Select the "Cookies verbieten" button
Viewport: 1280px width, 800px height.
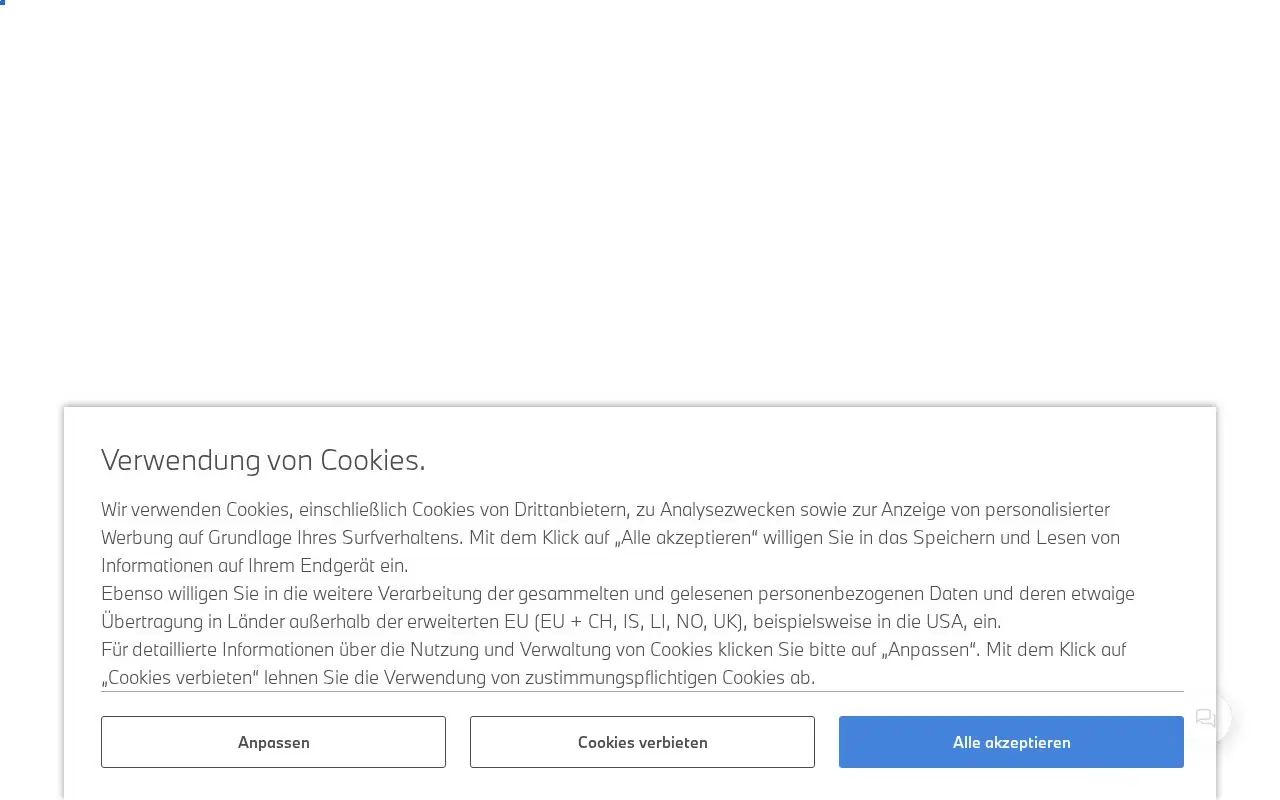(x=642, y=742)
